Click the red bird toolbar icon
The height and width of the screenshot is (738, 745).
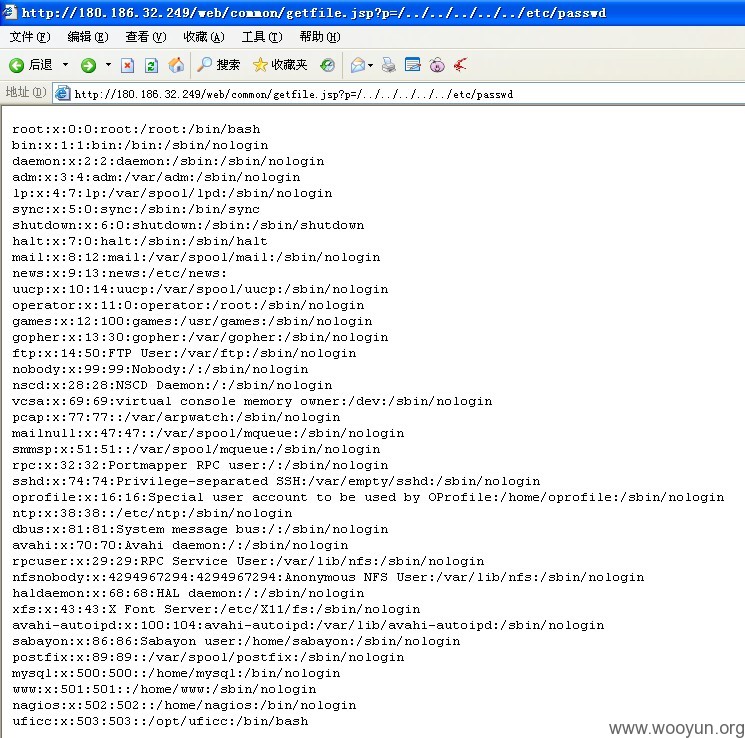(x=460, y=65)
